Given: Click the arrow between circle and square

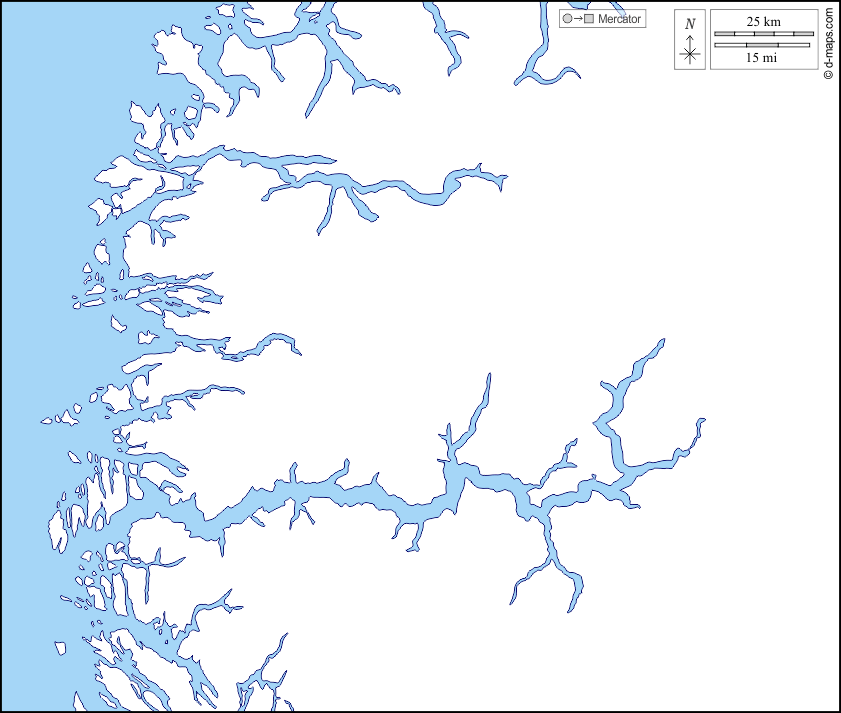Looking at the screenshot, I should 578,19.
